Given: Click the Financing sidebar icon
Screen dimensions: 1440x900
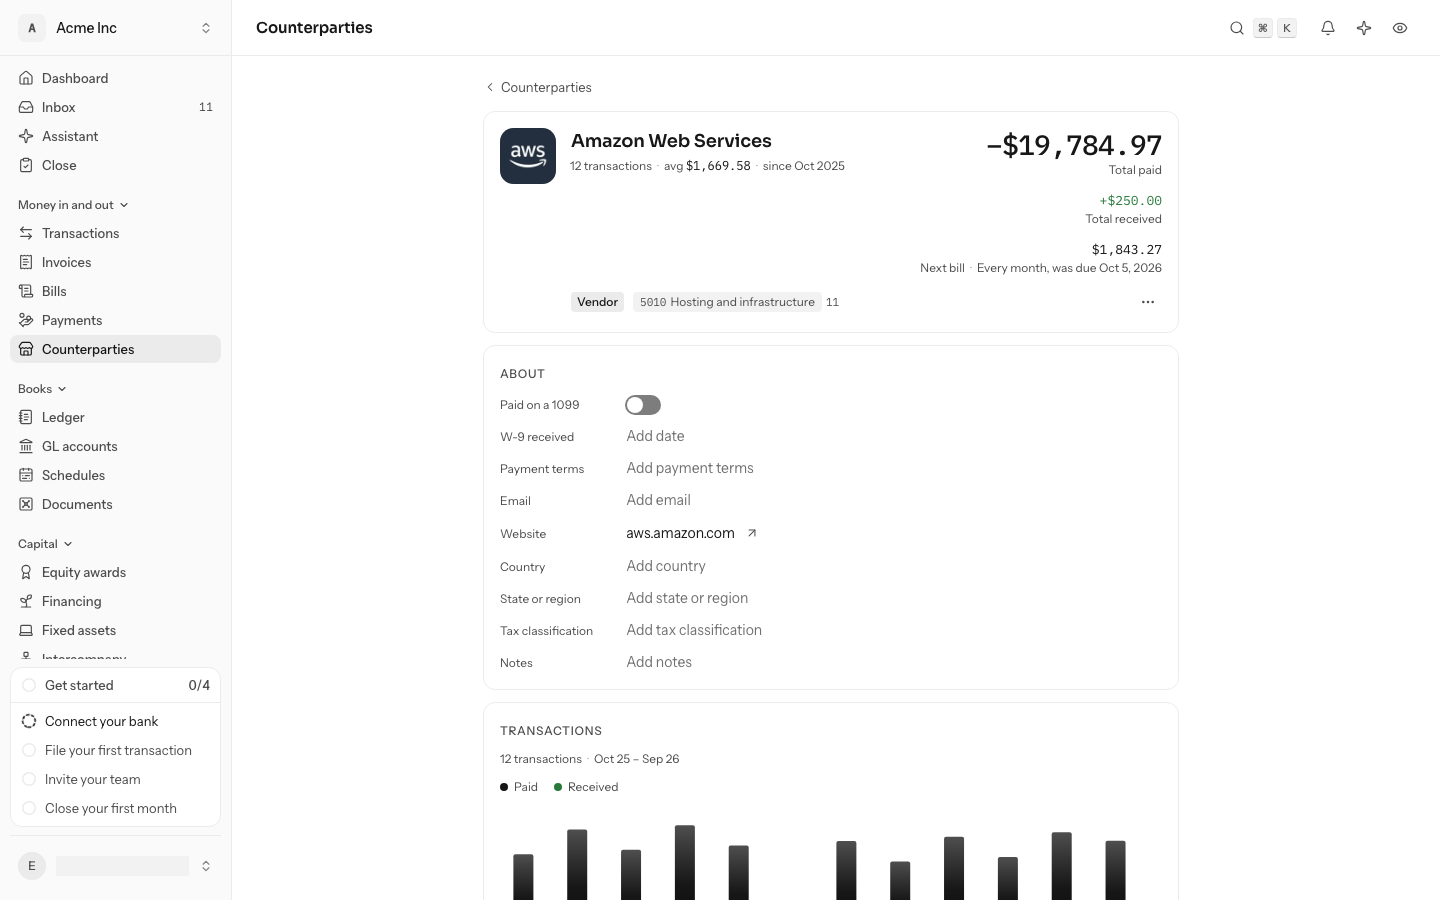Looking at the screenshot, I should click(26, 601).
